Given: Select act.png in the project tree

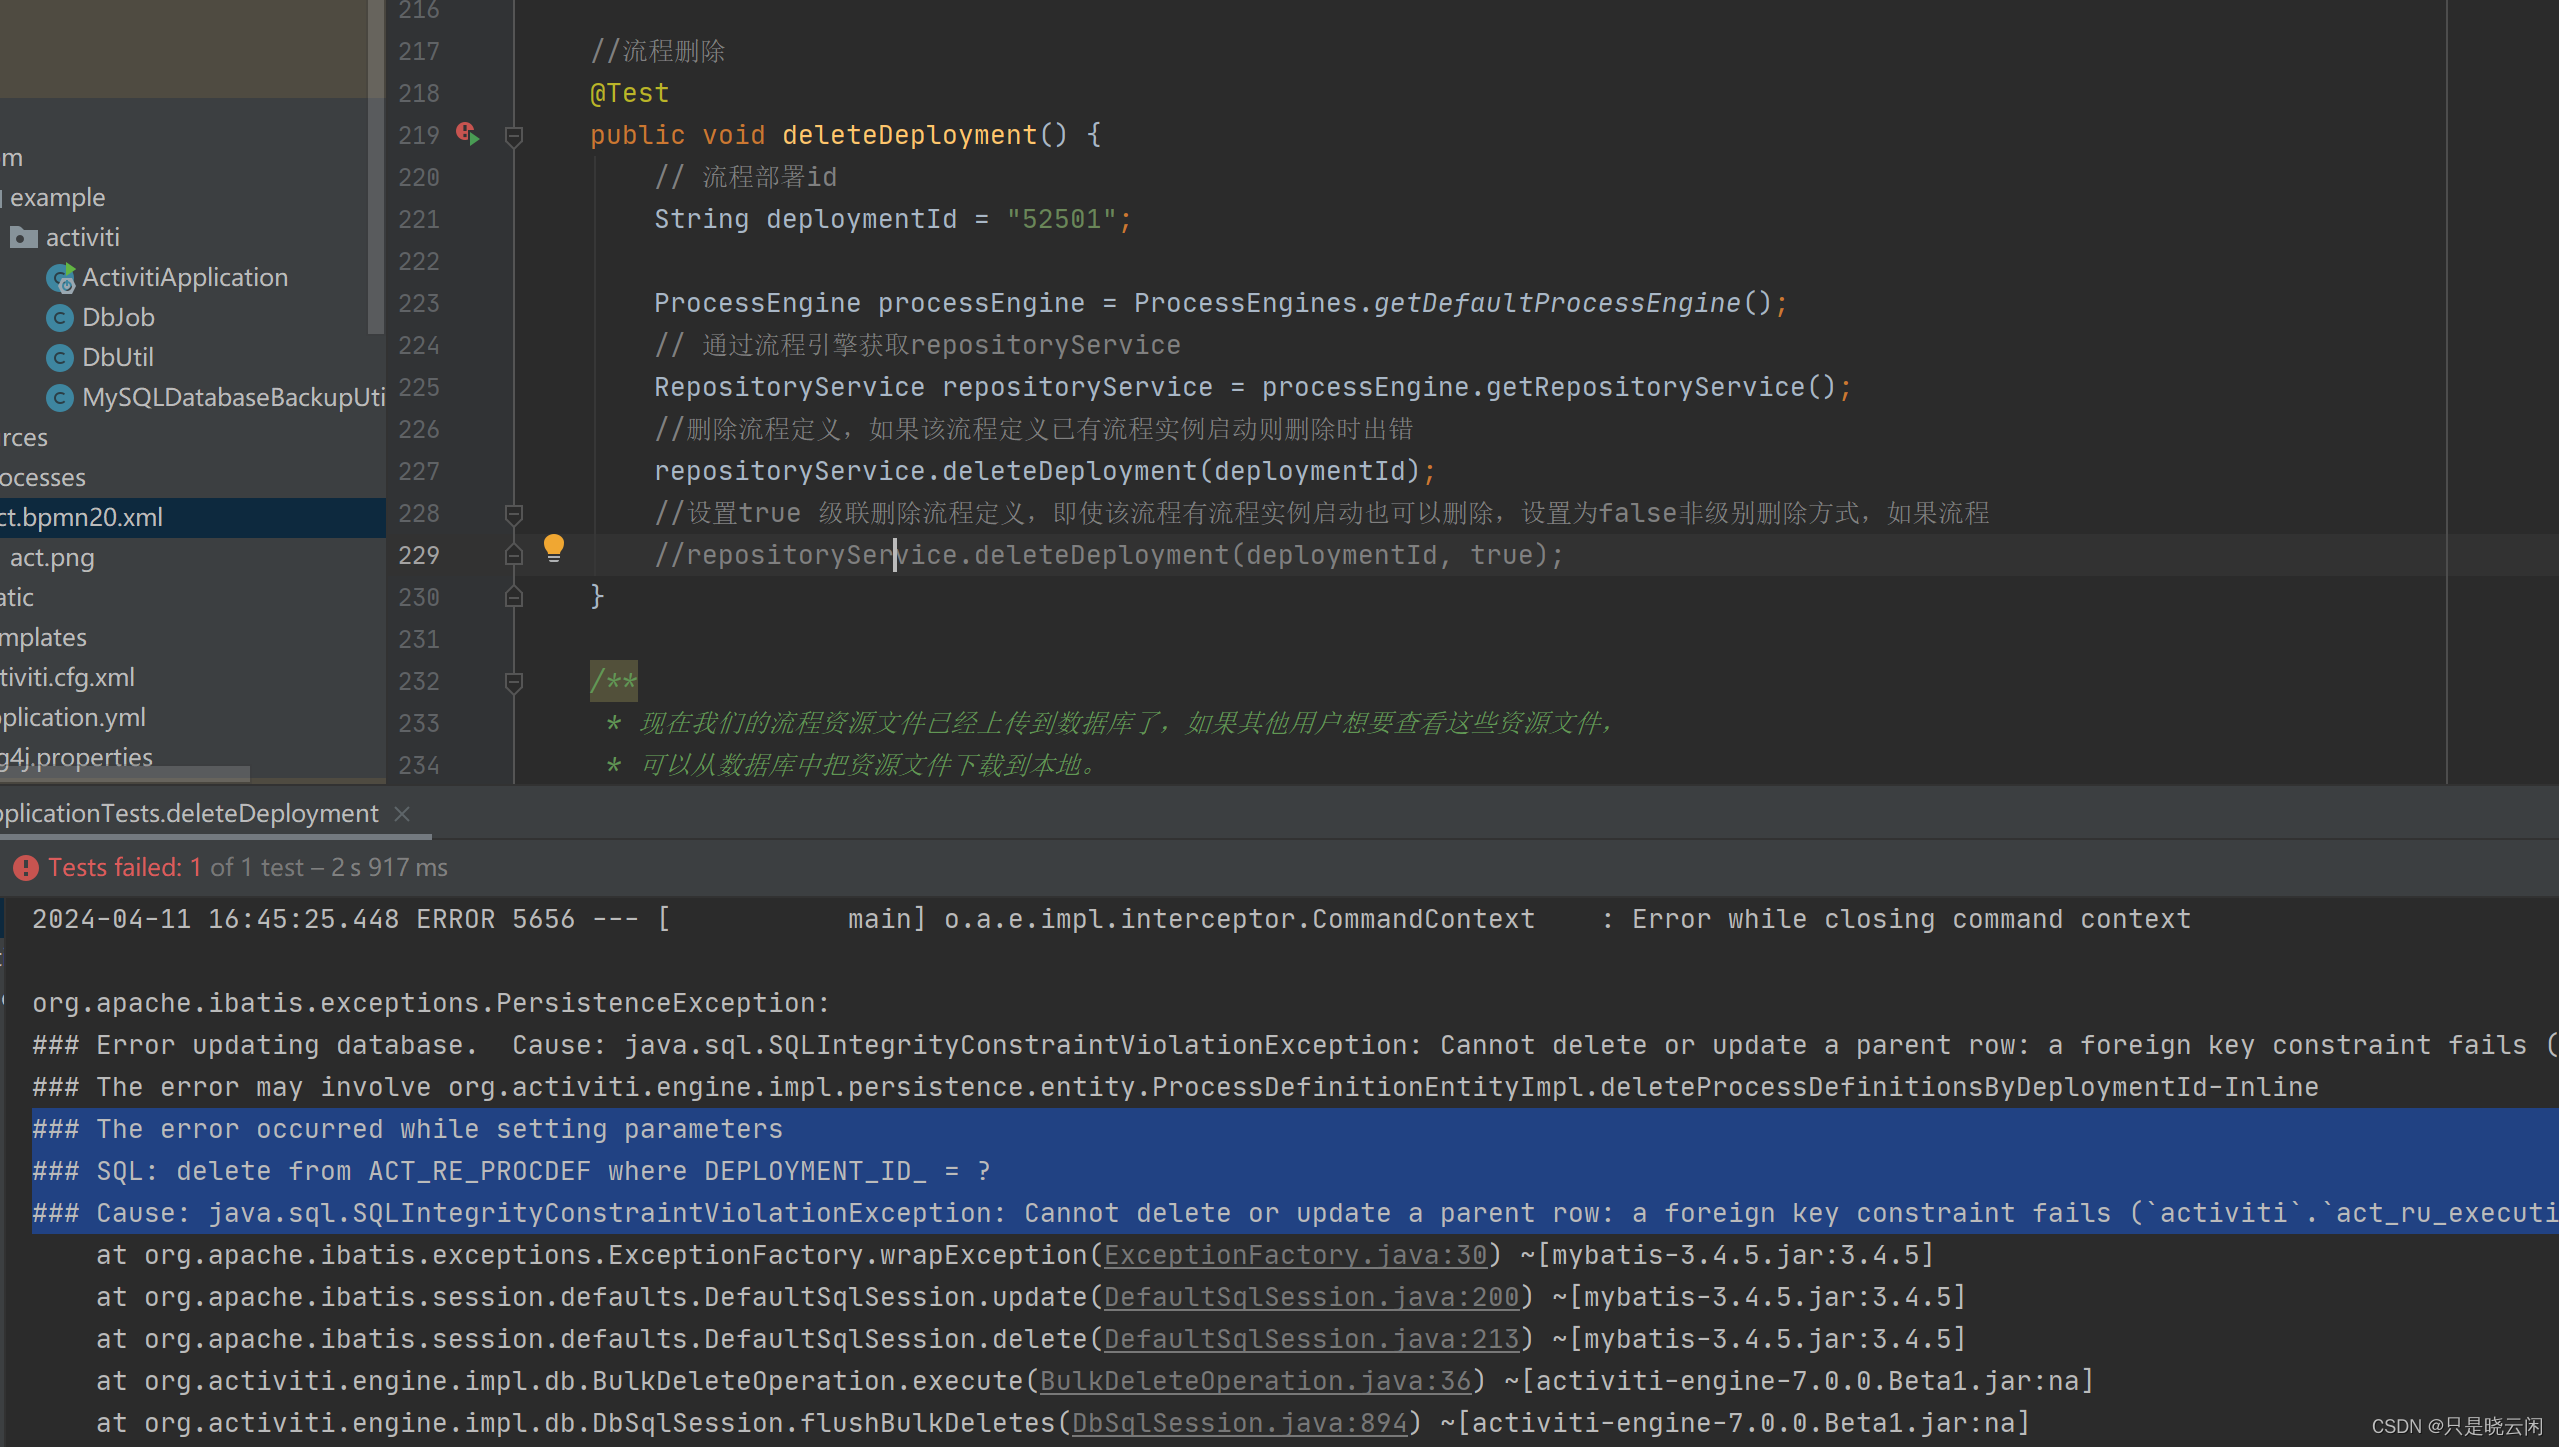Looking at the screenshot, I should click(x=52, y=558).
